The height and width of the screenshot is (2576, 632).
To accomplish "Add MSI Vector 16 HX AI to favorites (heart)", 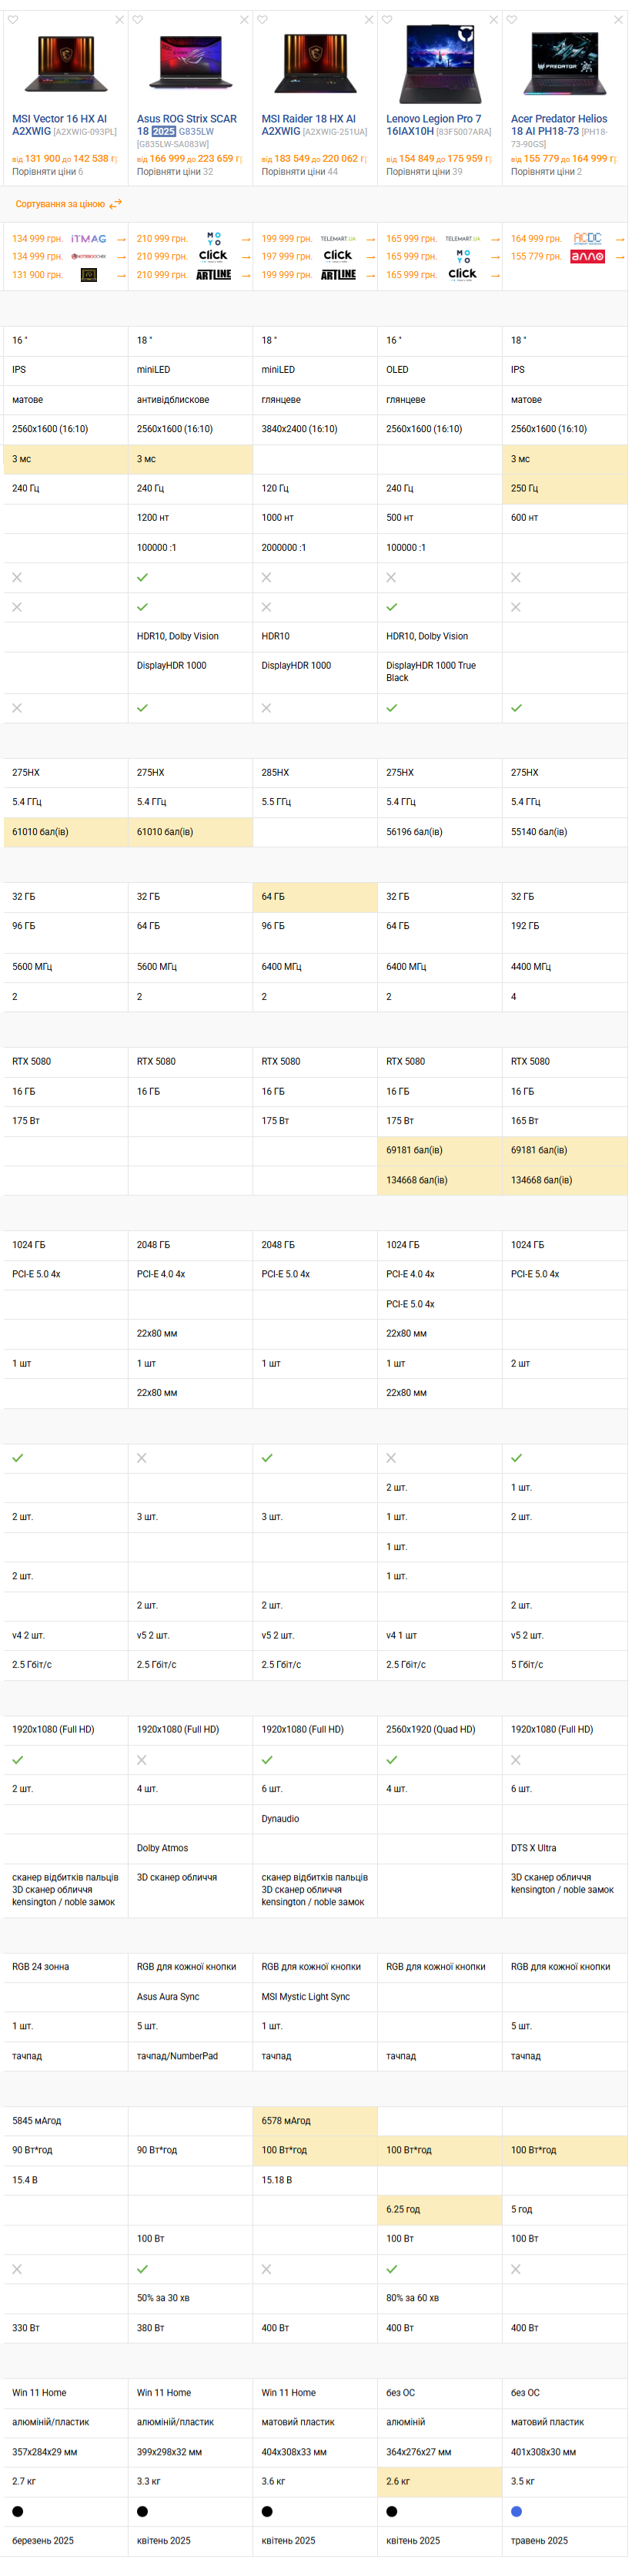I will pyautogui.click(x=13, y=19).
